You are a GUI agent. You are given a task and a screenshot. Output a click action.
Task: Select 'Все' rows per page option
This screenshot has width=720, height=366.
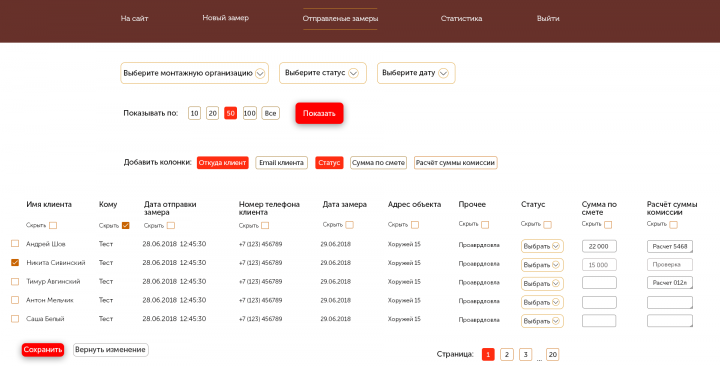click(270, 113)
